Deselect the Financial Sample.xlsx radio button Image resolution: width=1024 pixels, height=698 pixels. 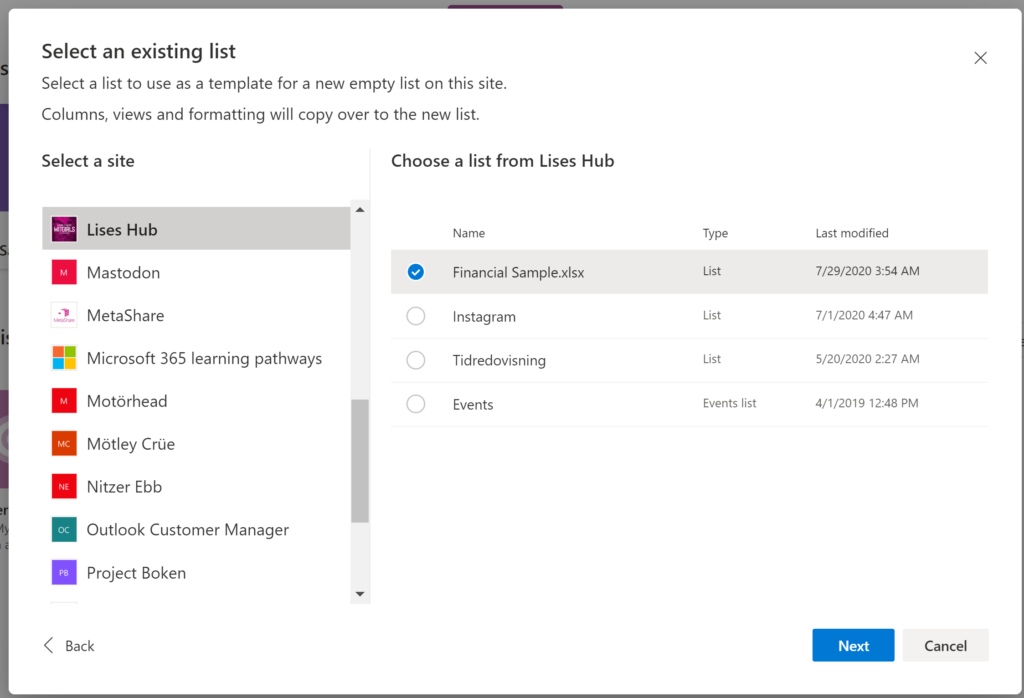[415, 272]
